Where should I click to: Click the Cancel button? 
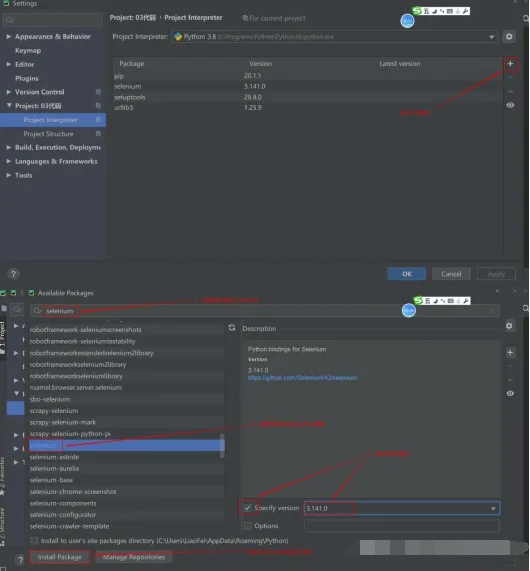coord(451,274)
